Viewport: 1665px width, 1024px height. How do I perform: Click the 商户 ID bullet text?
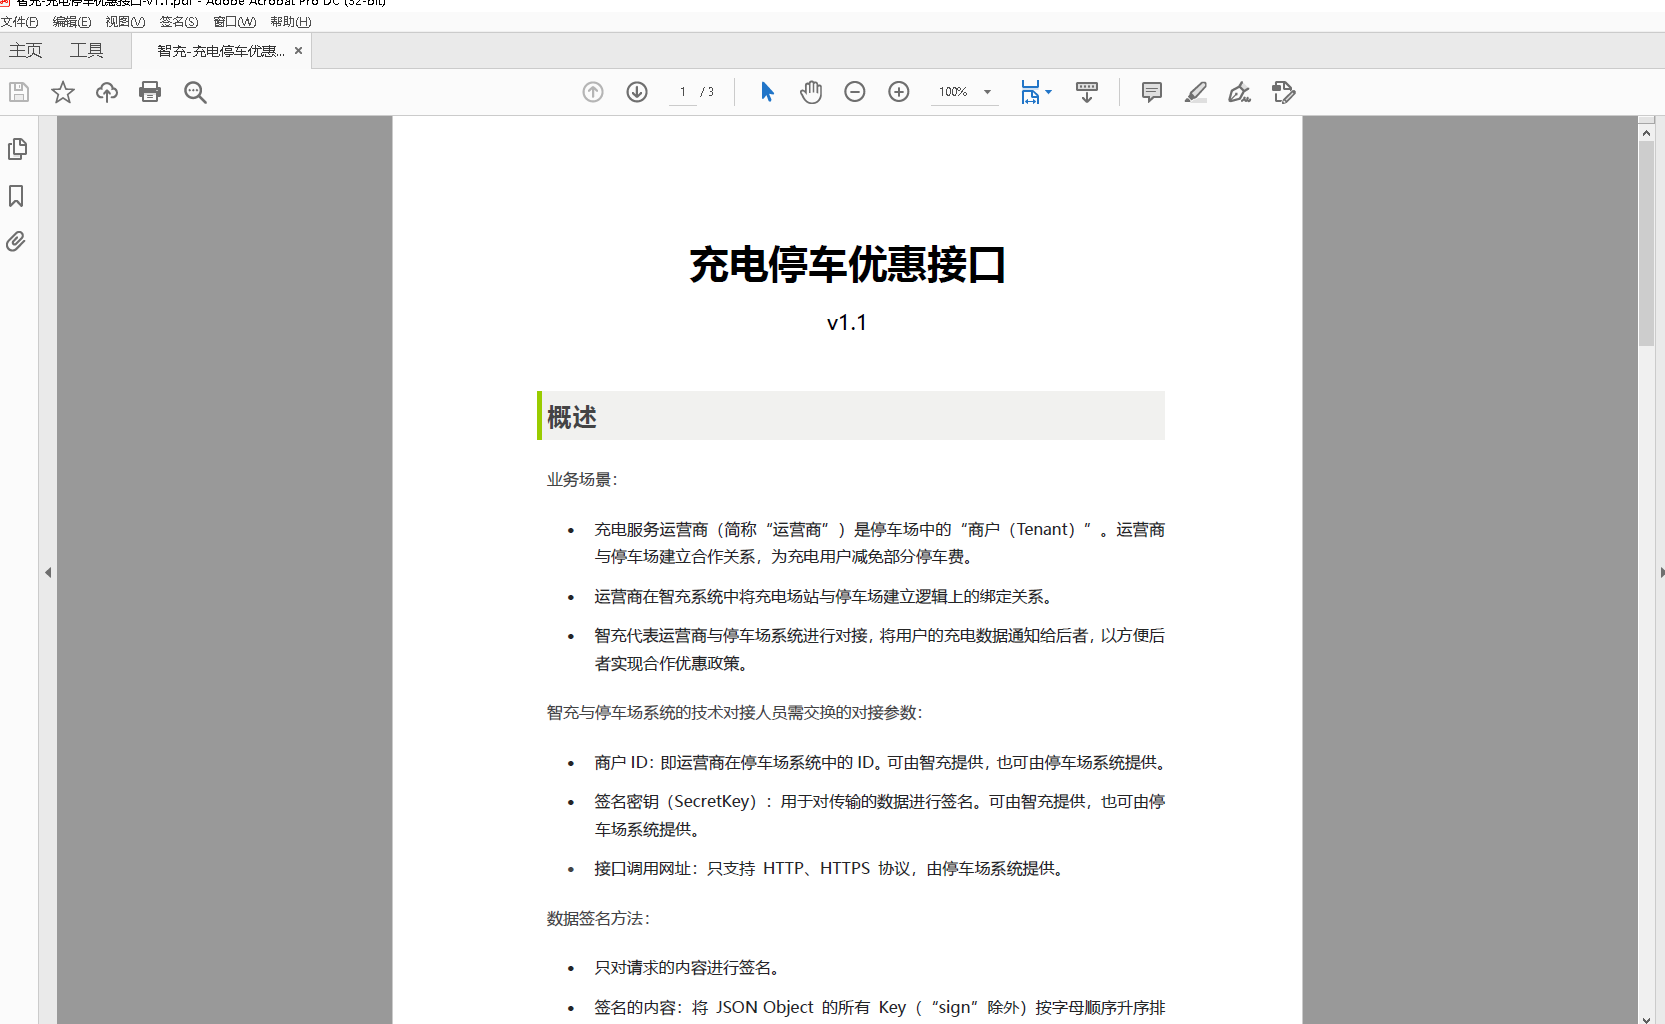881,762
